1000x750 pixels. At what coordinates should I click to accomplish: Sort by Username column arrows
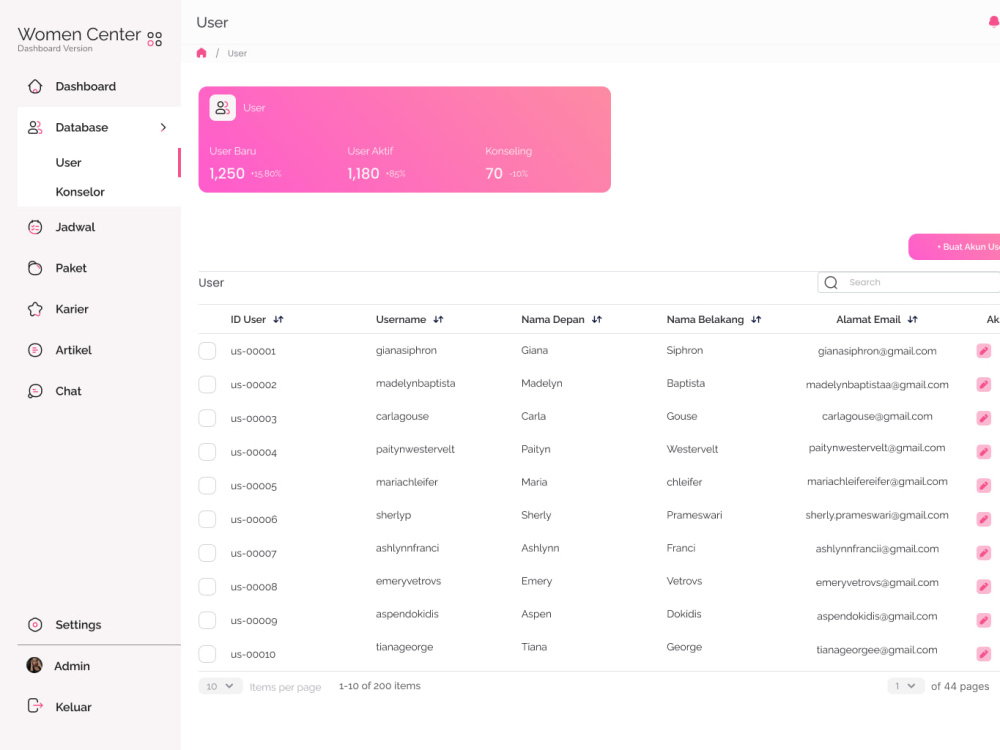click(x=438, y=320)
